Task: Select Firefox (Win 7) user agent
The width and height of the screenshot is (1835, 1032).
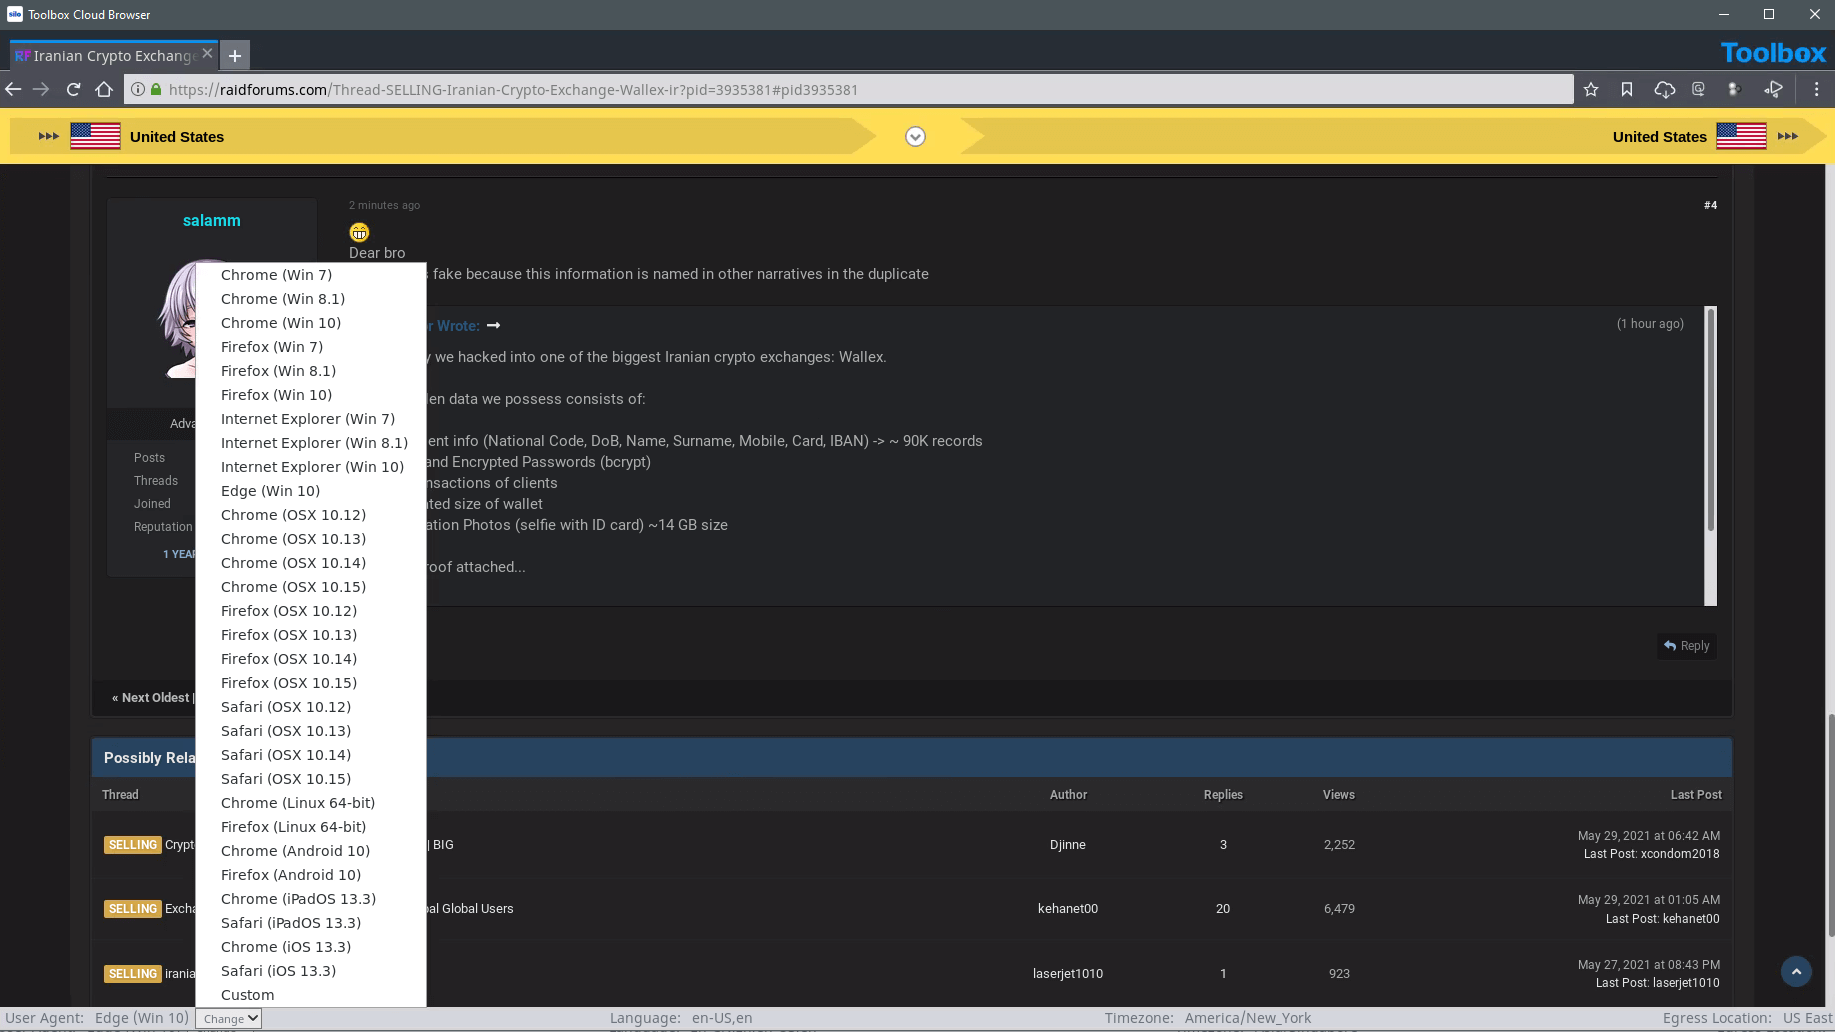Action: coord(310,347)
